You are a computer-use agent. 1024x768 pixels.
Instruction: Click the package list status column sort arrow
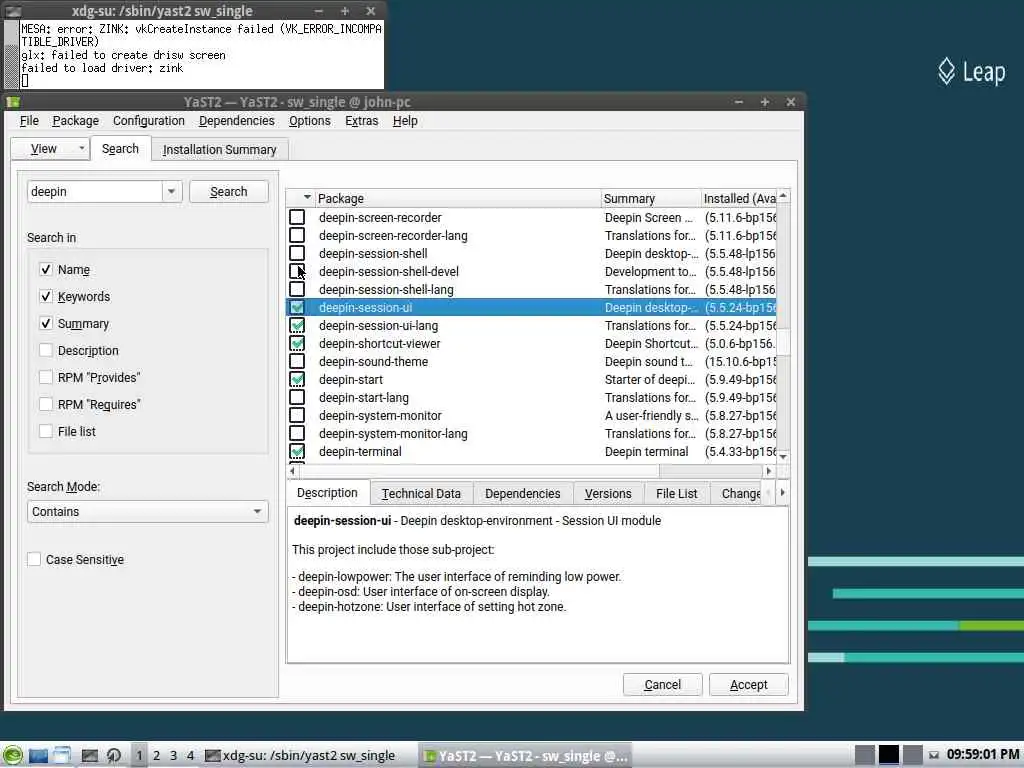307,198
